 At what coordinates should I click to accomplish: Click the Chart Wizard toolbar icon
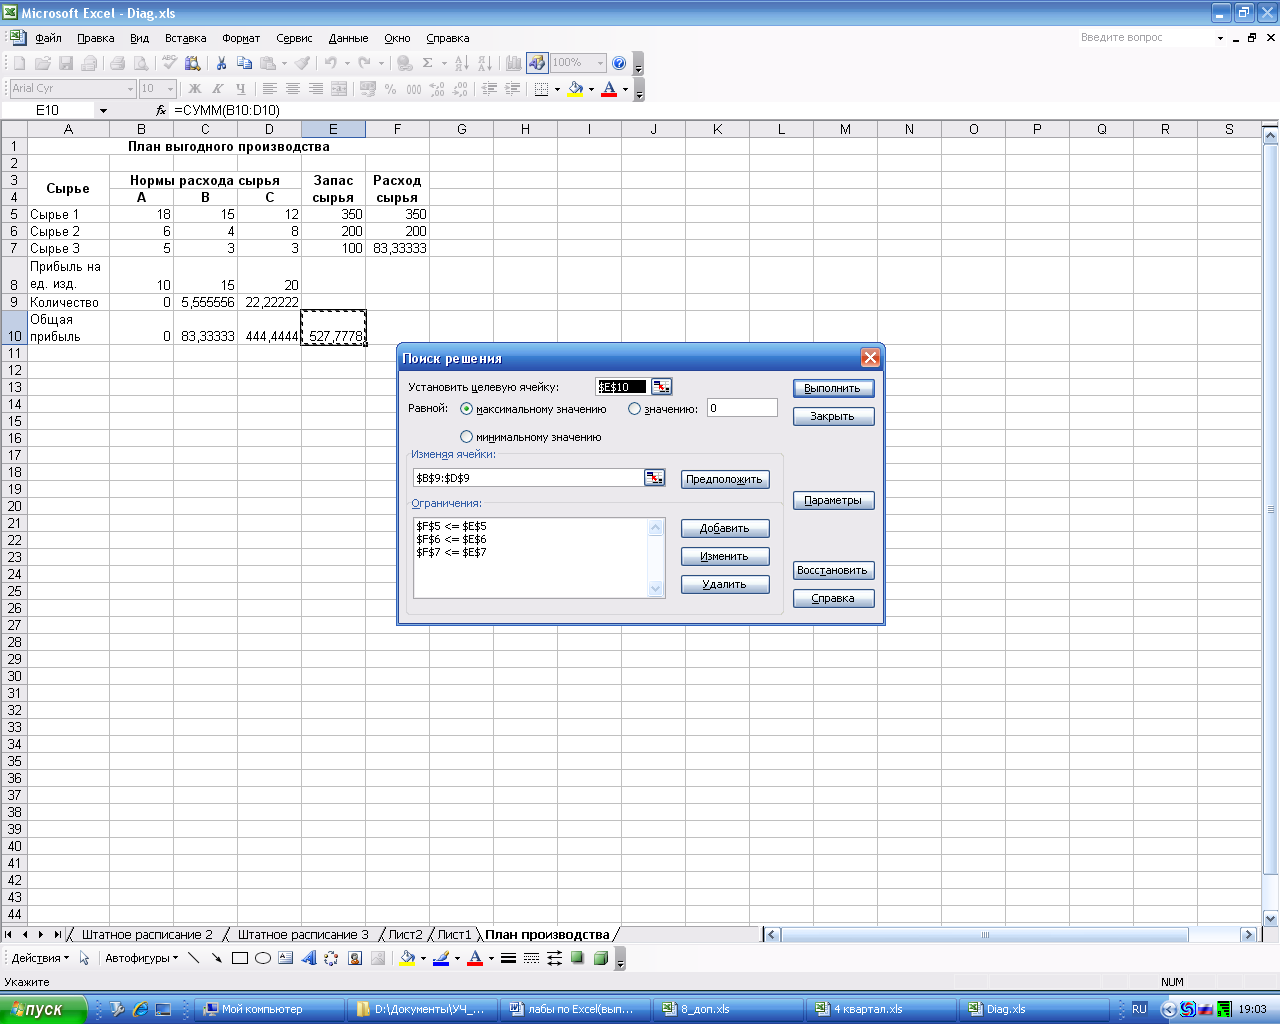(x=514, y=63)
